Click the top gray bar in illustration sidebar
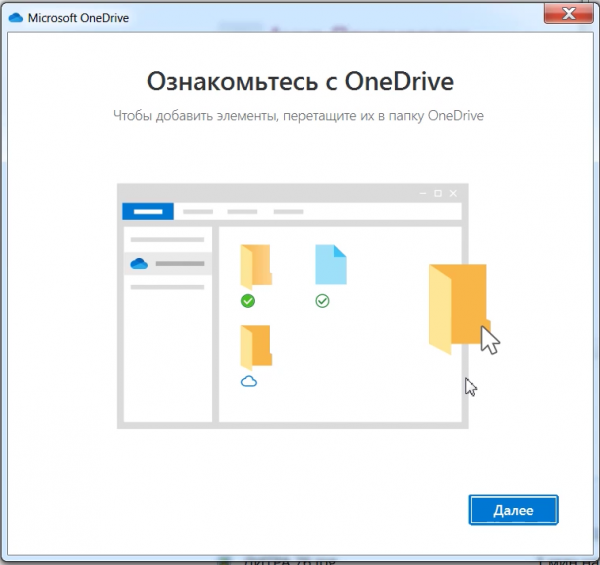600x565 pixels. (167, 240)
